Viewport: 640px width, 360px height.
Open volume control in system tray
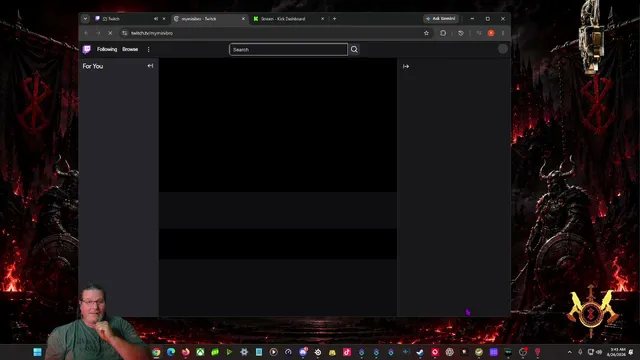point(599,352)
